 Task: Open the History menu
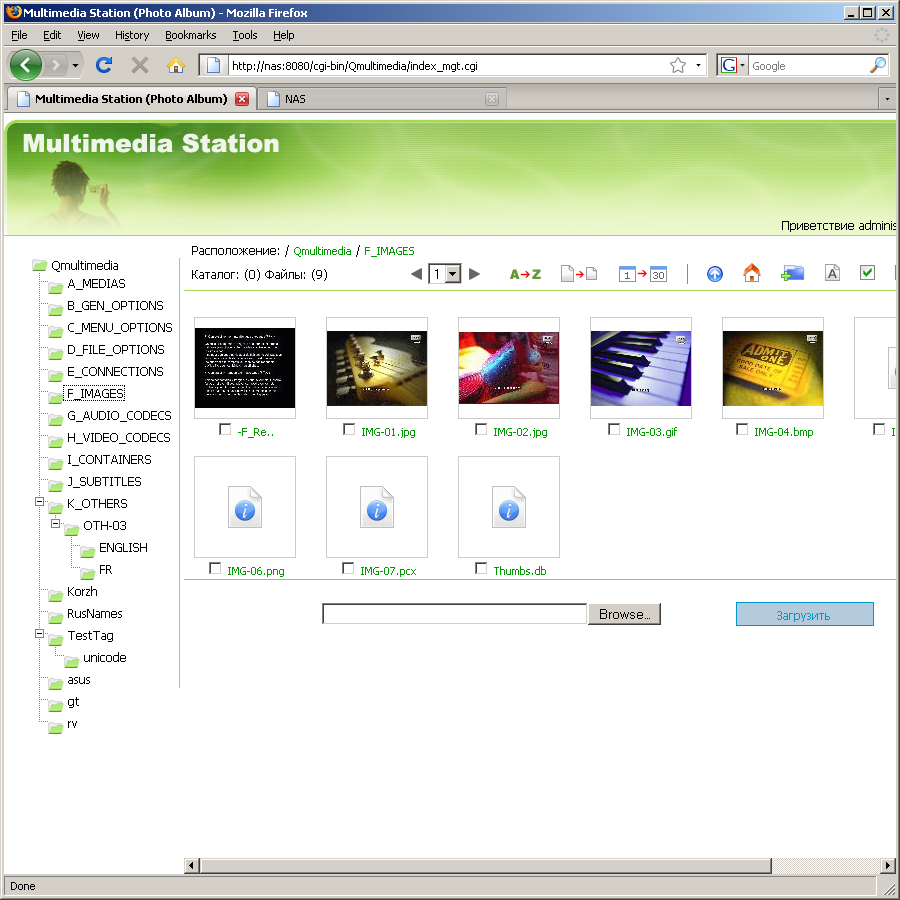pos(132,35)
